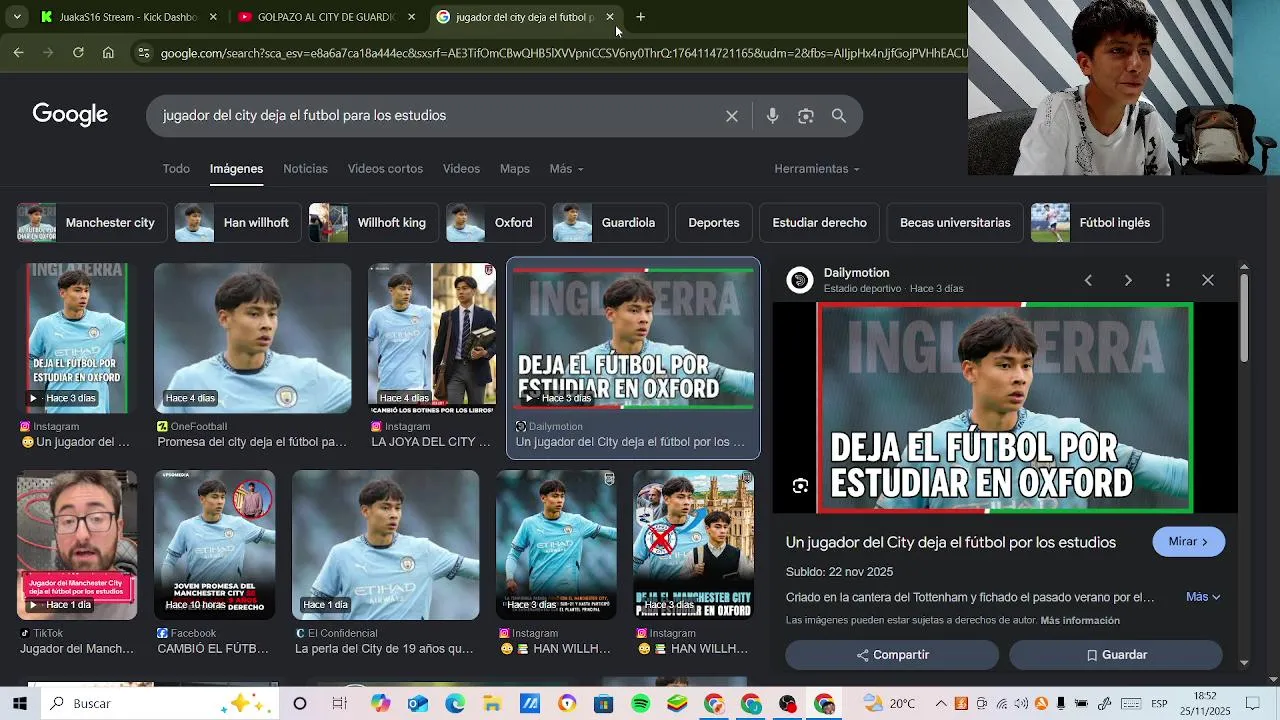Search inside preview image with Lens icon
Image resolution: width=1280 pixels, height=720 pixels.
pos(800,486)
